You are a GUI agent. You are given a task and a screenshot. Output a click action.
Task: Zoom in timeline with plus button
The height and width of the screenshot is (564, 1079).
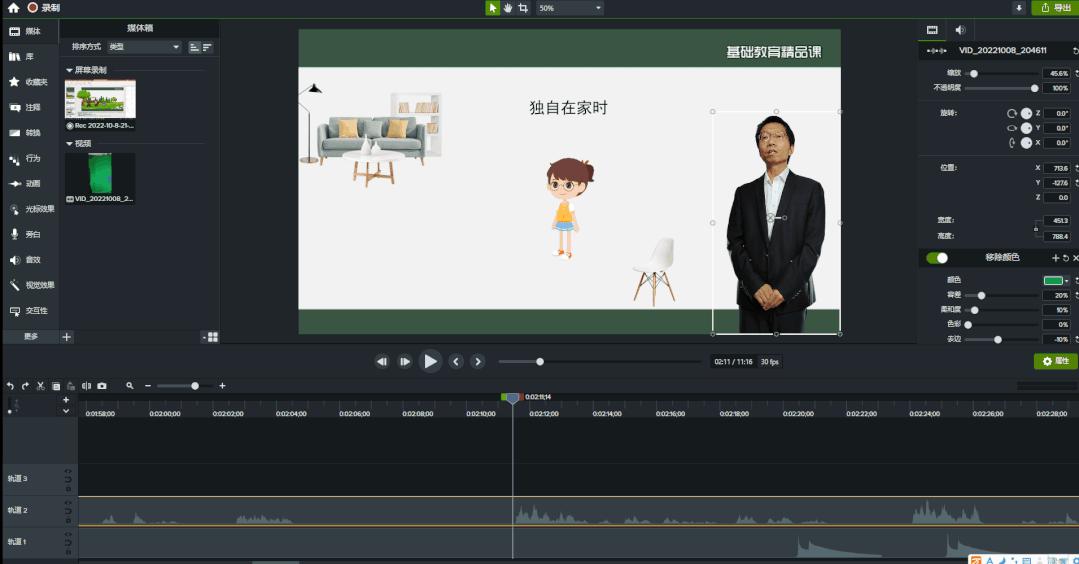tap(222, 387)
